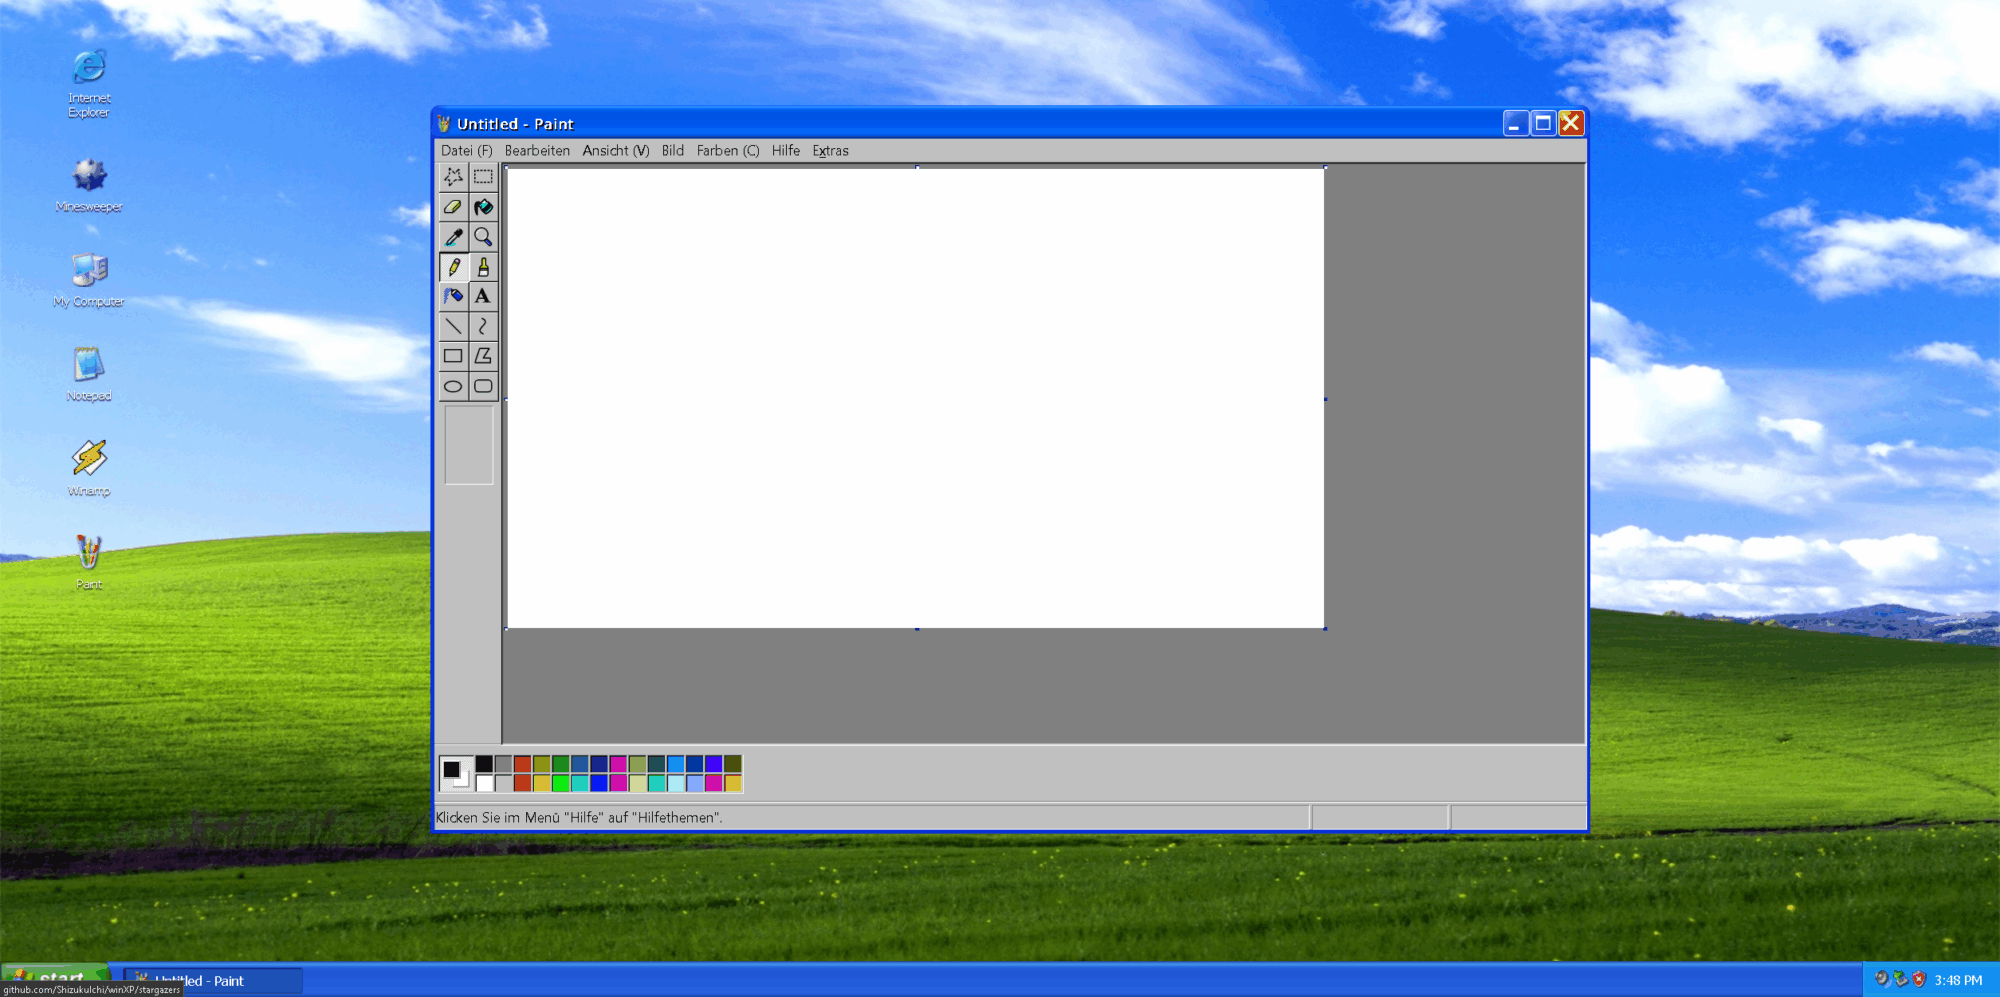Viewport: 2000px width, 997px height.
Task: Pick the light periwinkle blue swatch
Action: (695, 783)
